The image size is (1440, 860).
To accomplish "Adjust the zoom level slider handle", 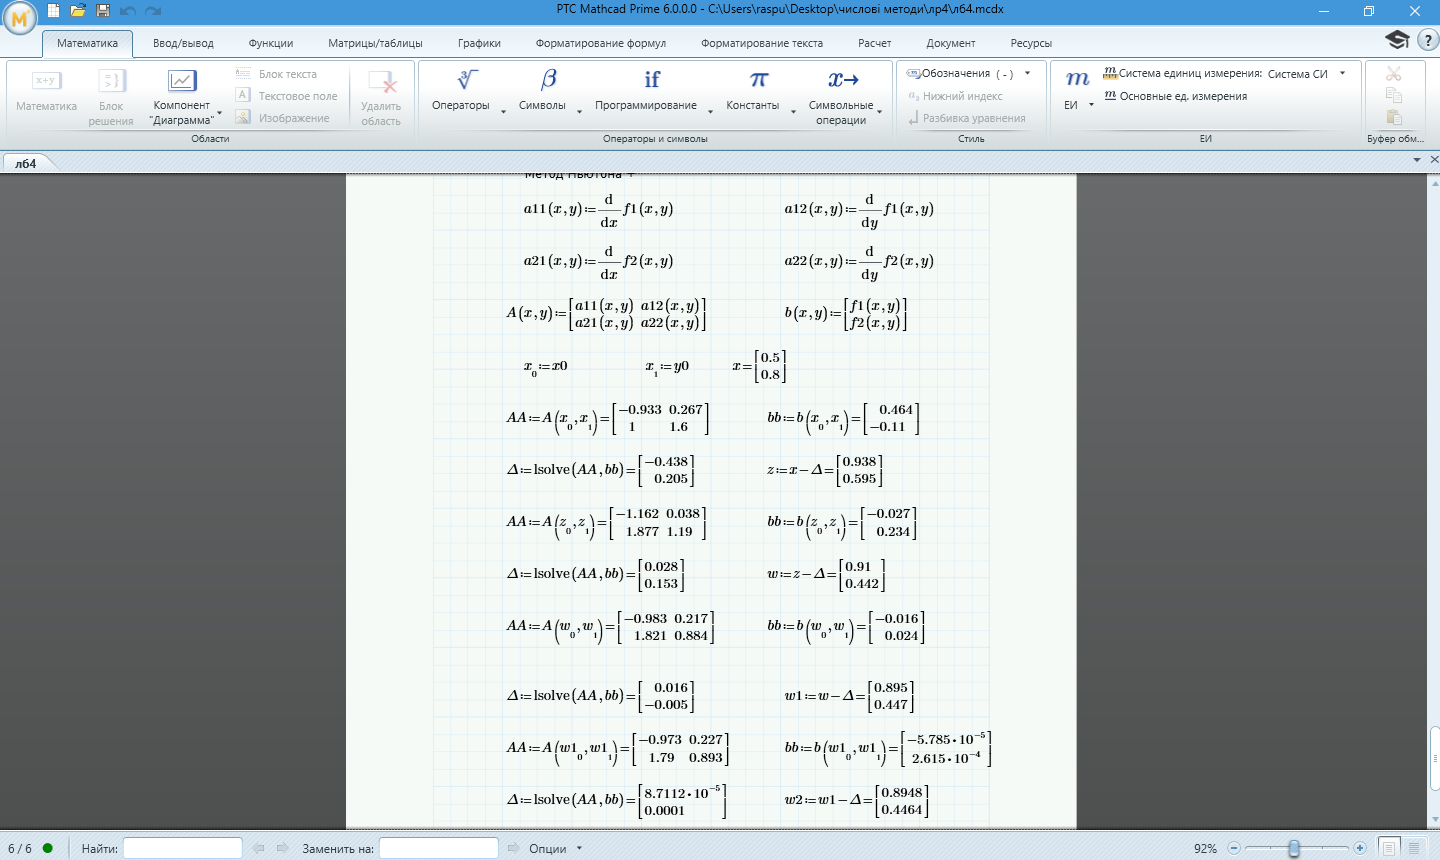I will tap(1294, 848).
